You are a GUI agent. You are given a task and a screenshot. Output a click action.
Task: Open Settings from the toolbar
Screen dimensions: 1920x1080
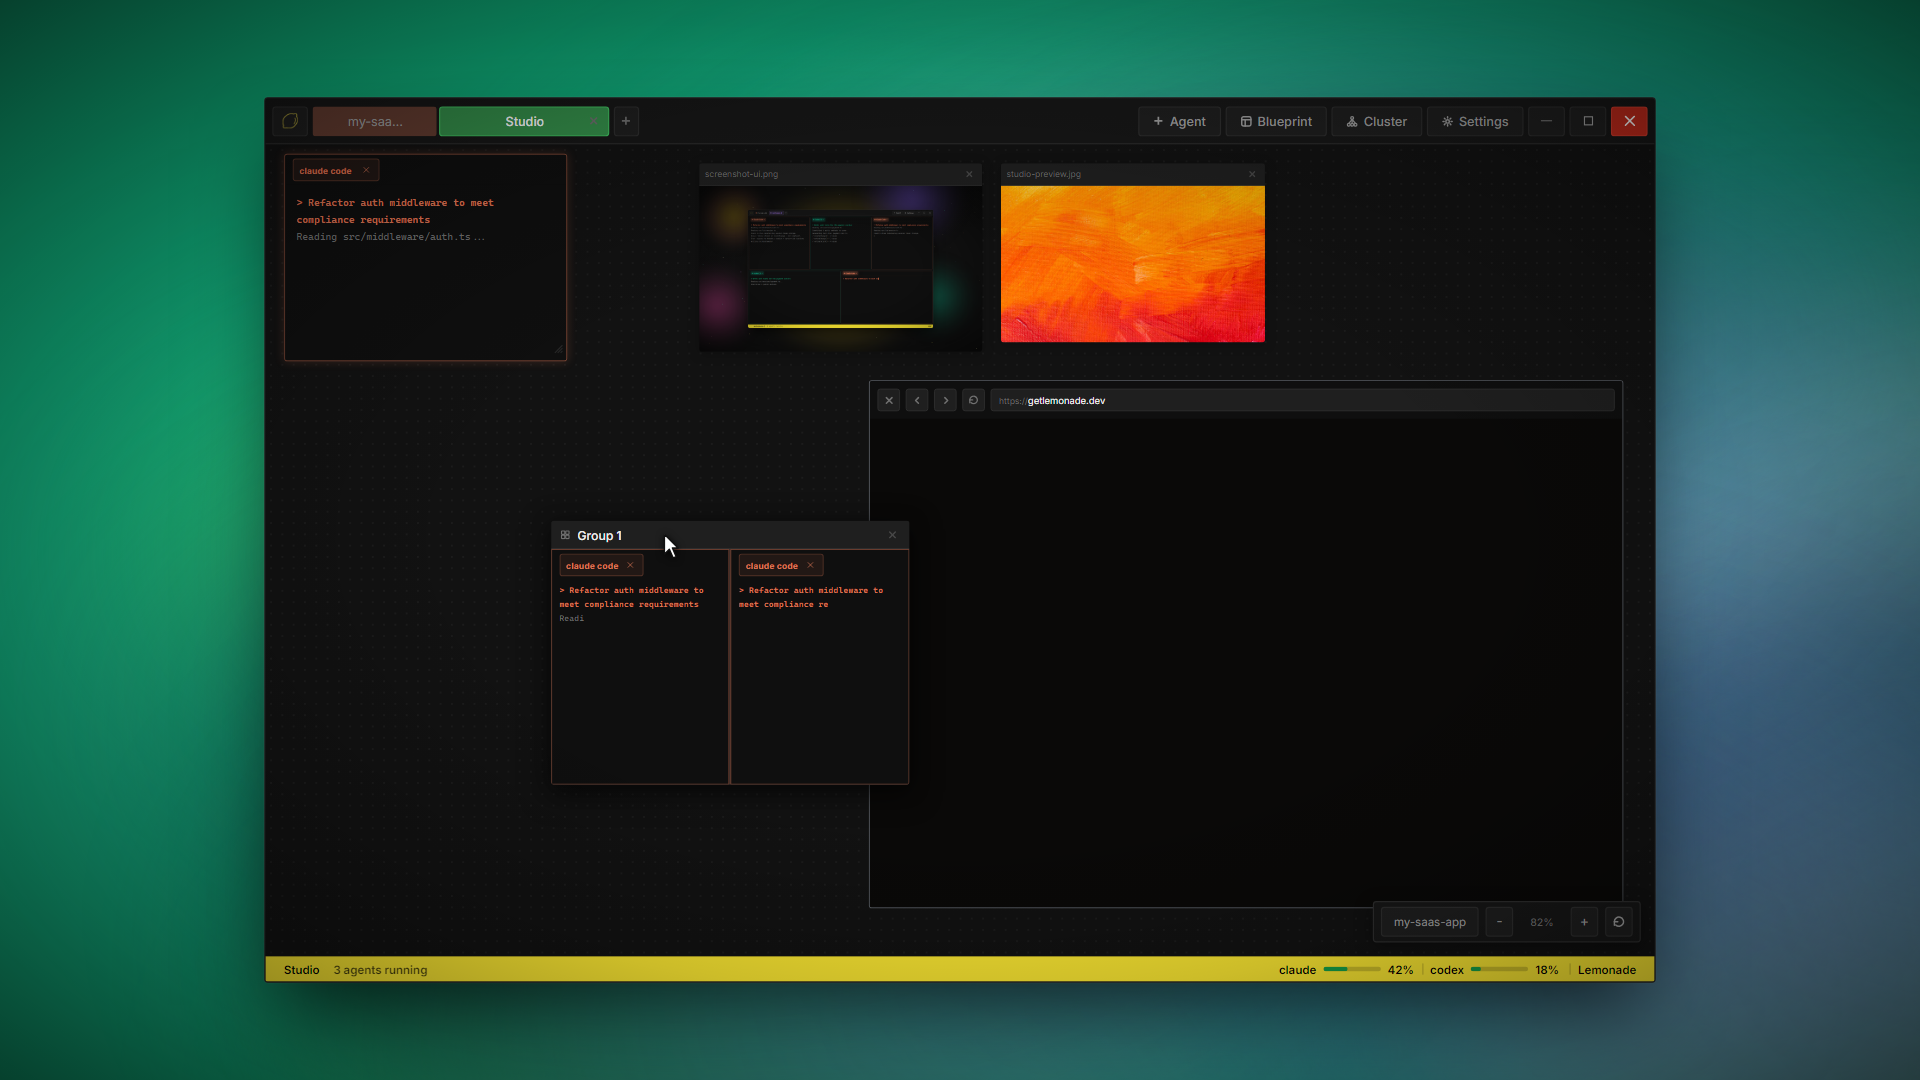1474,121
